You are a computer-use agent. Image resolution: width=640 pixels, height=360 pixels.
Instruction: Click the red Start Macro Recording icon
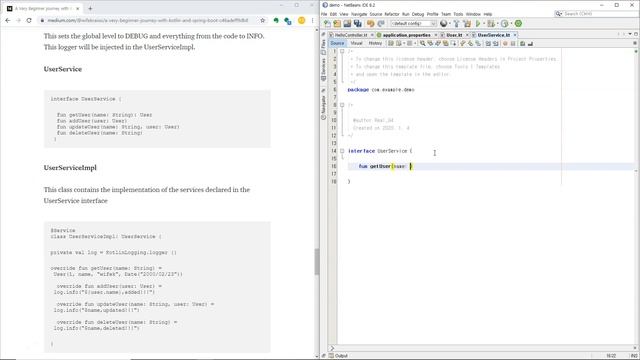505,43
